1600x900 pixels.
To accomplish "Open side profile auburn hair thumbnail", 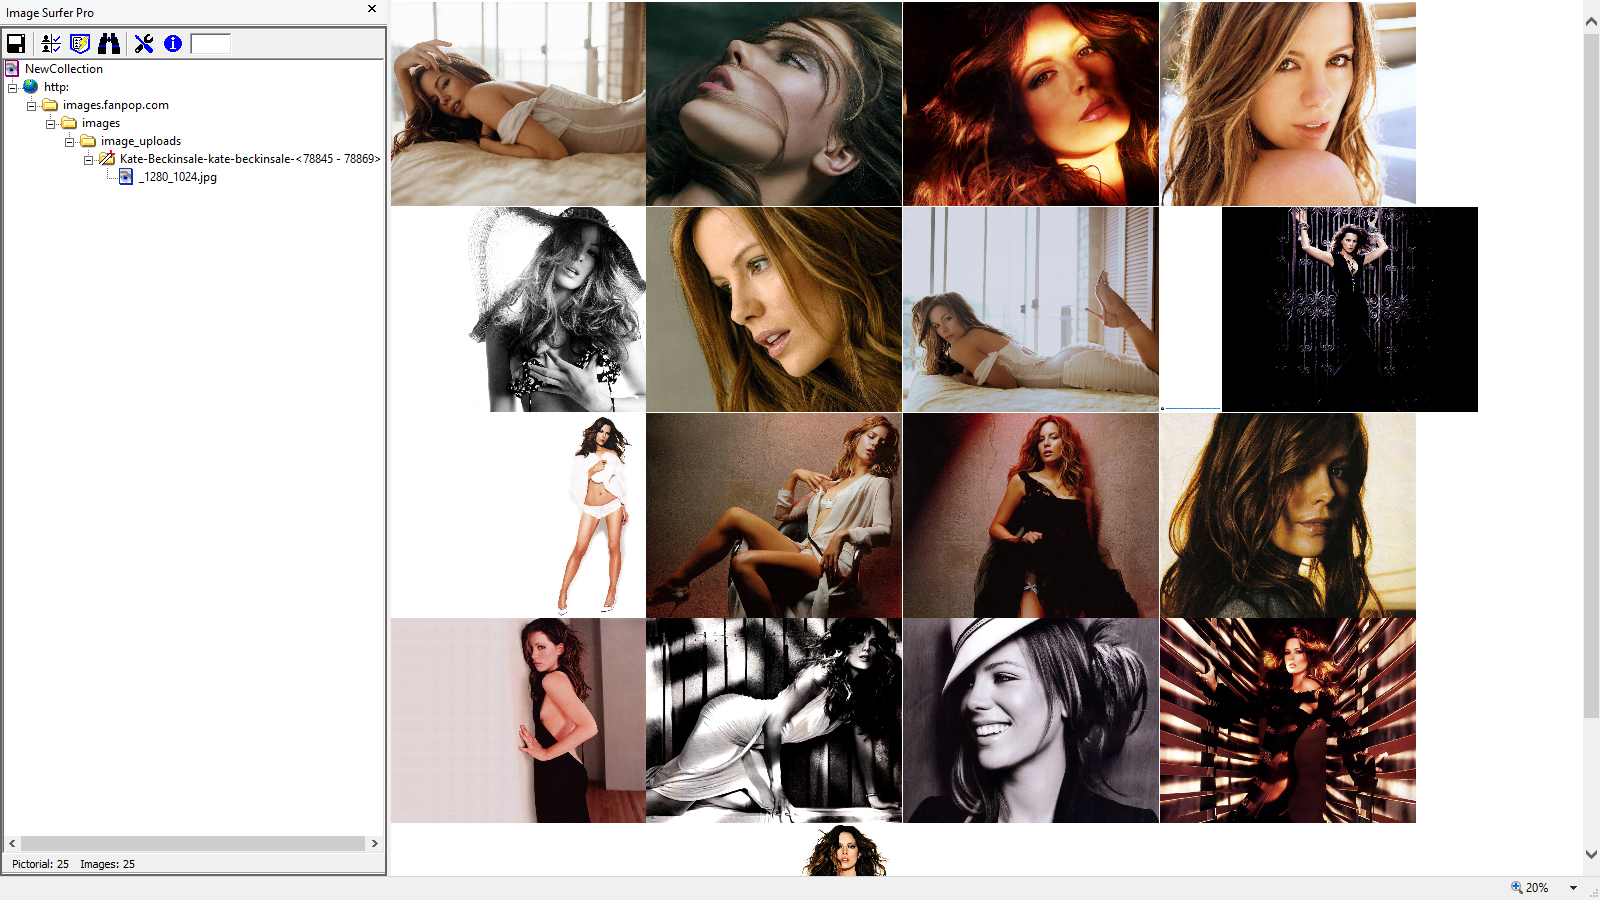I will [774, 309].
